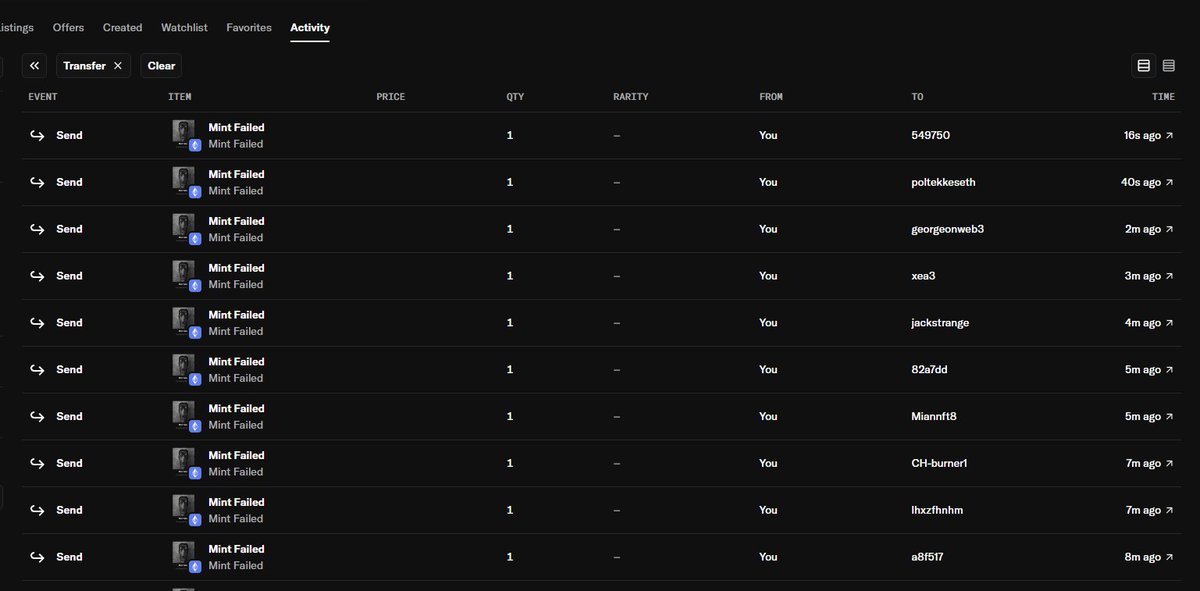Click the TIME column header
Screen dimensions: 1200x591
(x=1163, y=97)
